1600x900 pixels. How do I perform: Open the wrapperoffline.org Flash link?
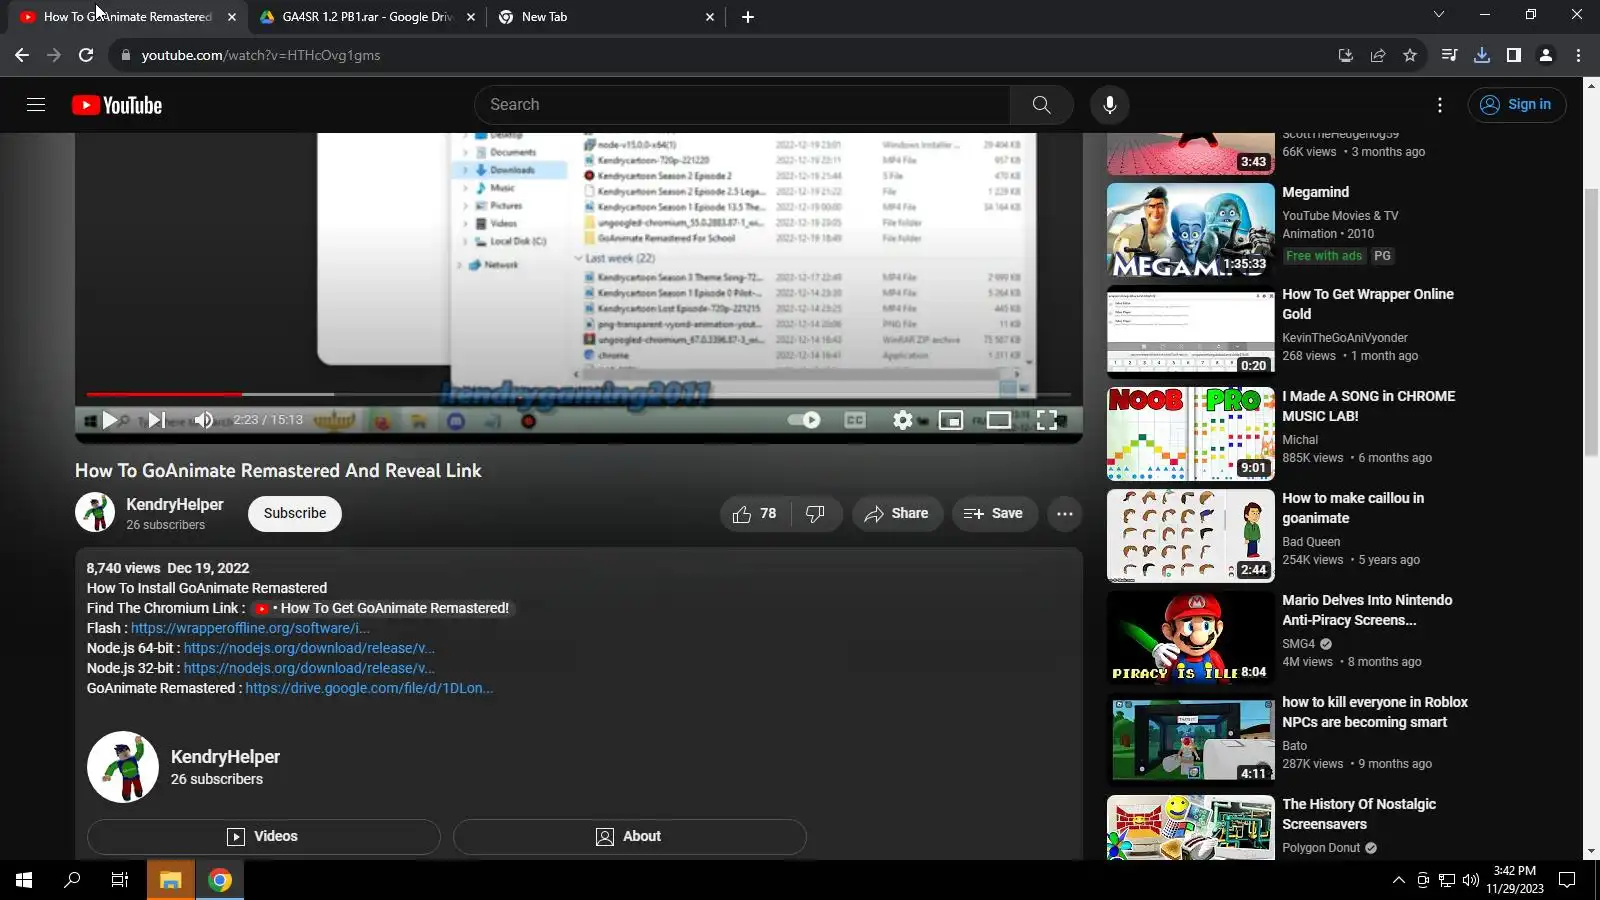(250, 628)
